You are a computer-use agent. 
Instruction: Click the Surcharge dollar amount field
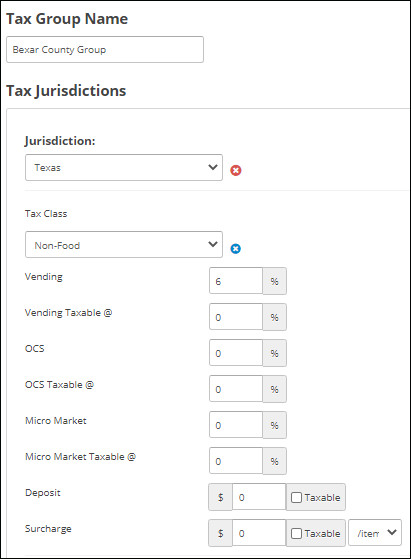[x=259, y=533]
